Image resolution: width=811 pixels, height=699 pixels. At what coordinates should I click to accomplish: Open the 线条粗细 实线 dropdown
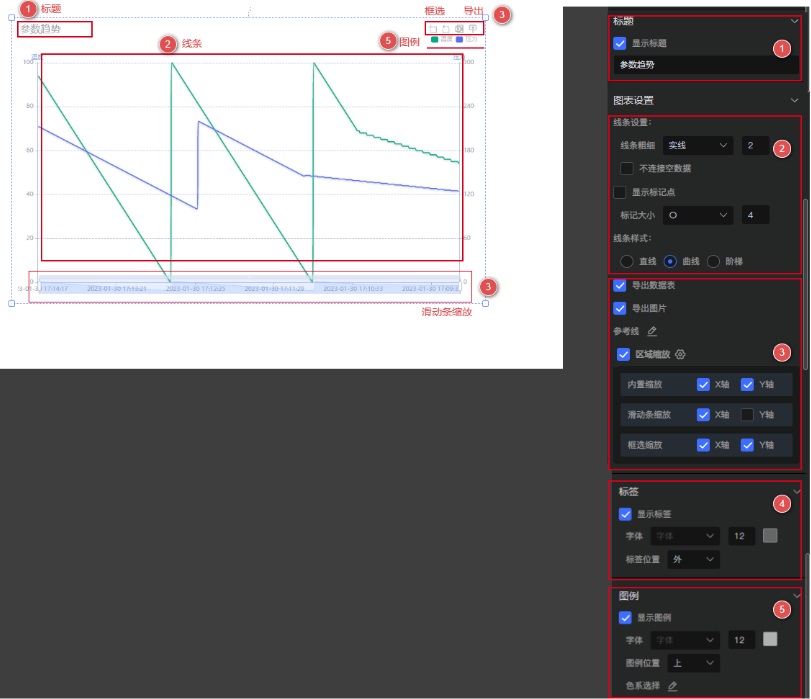coord(698,145)
